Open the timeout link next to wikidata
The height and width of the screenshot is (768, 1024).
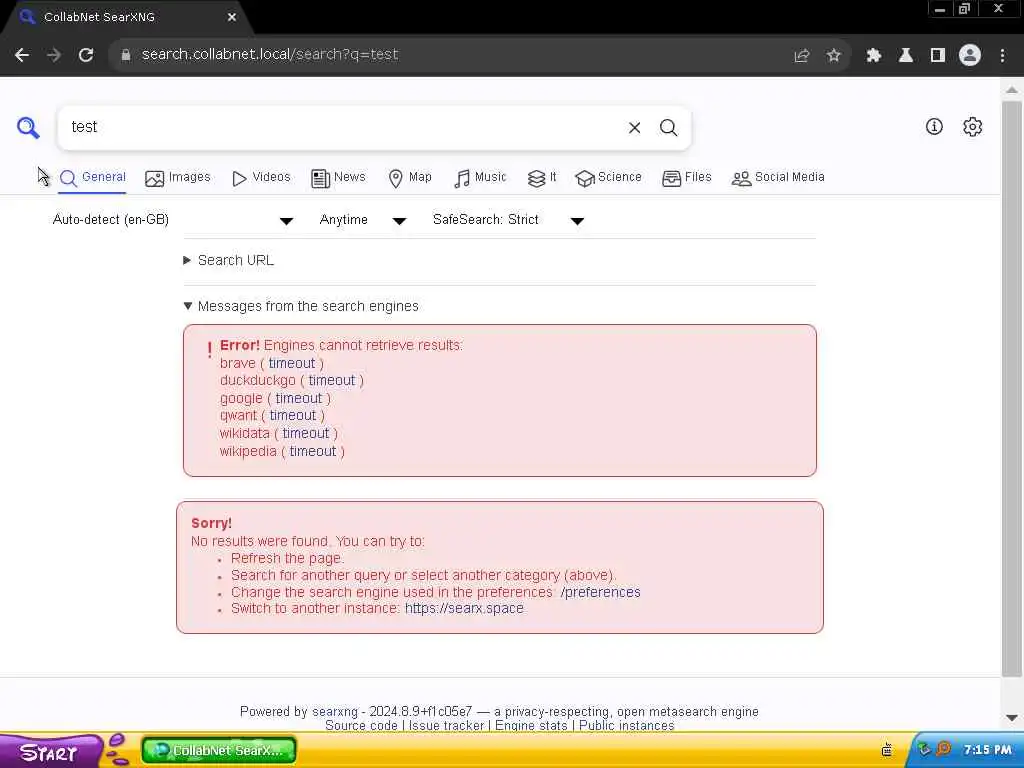click(x=306, y=433)
